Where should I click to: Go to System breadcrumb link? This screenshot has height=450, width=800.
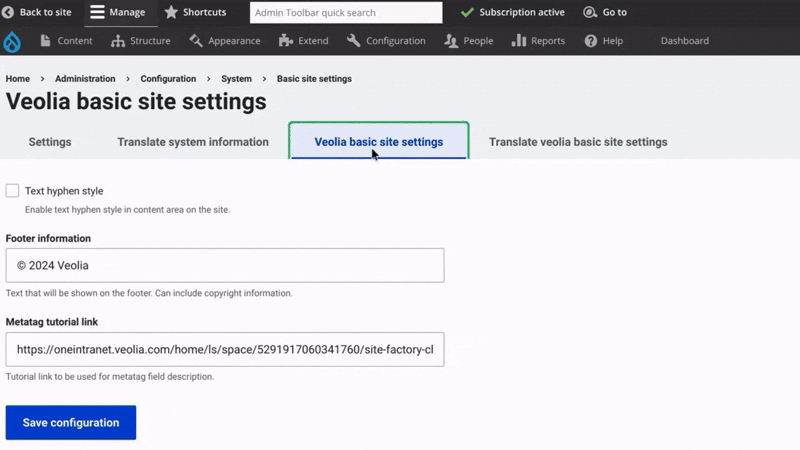pos(236,79)
